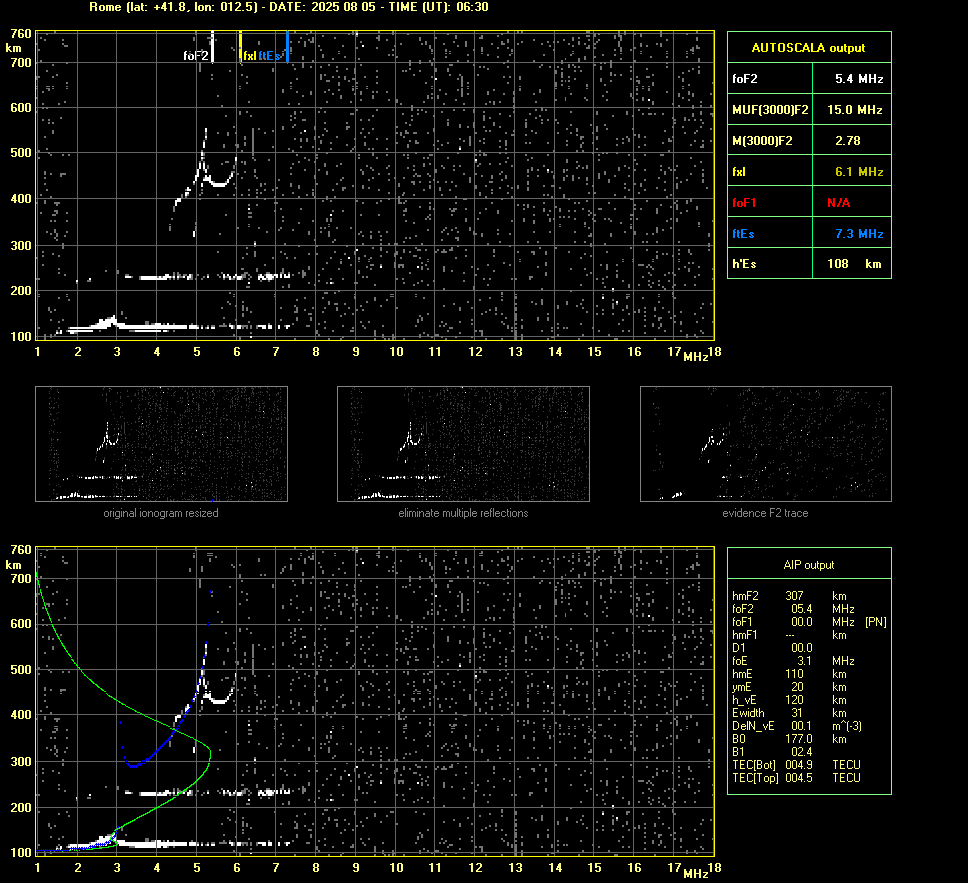The height and width of the screenshot is (883, 968).
Task: Select the 3.1 foE value
Action: pyautogui.click(x=804, y=661)
